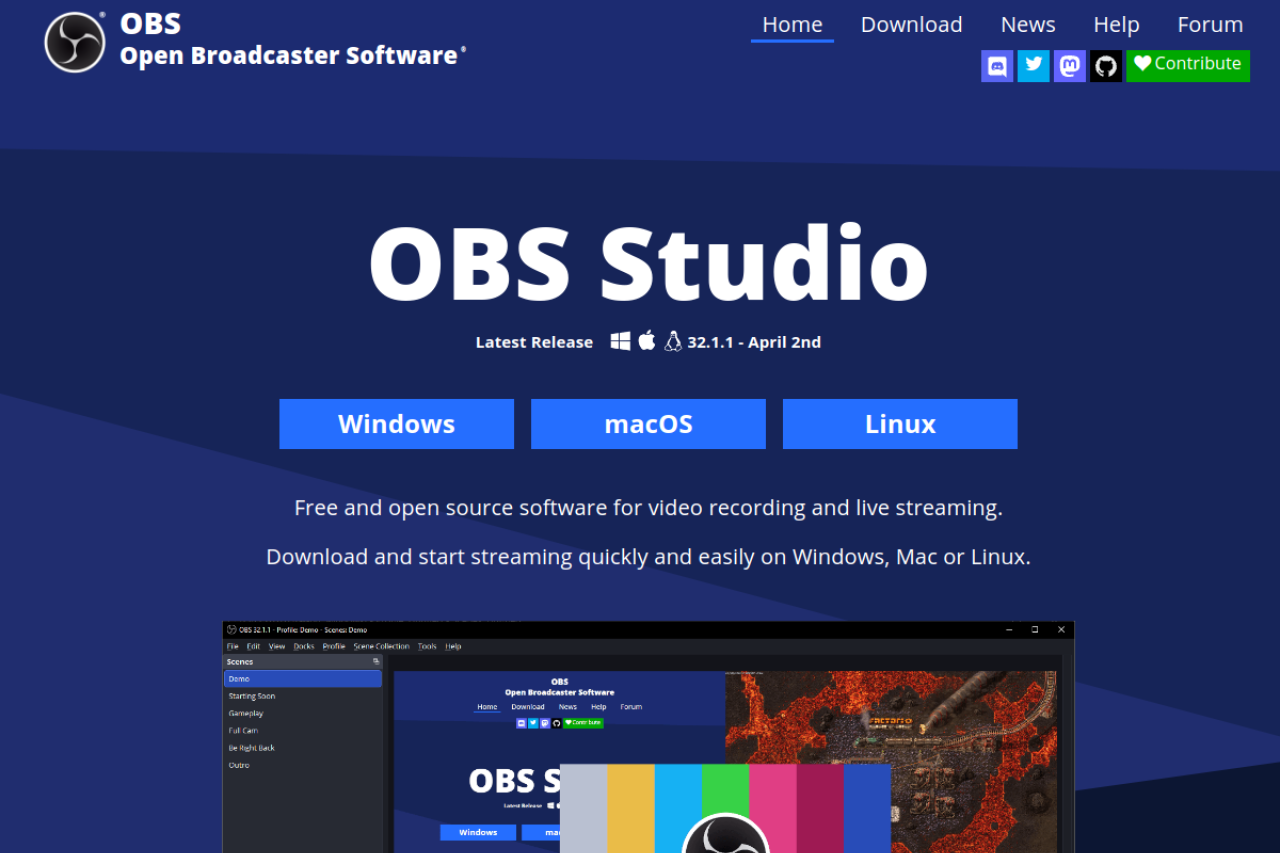Open Help in the app screenshot's menu bar
The image size is (1280, 853).
tap(453, 647)
